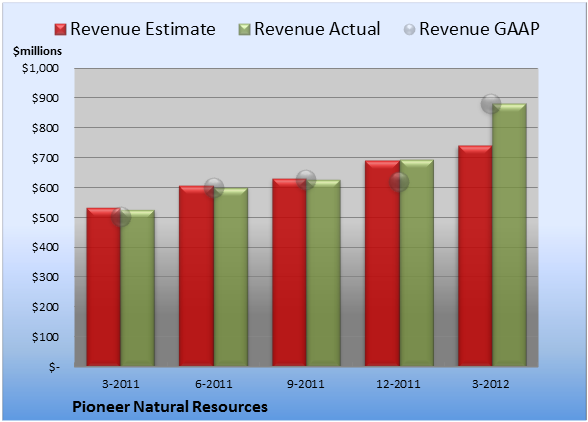Click the '$200' y-axis label
Image resolution: width=588 pixels, height=422 pixels.
click(x=45, y=307)
